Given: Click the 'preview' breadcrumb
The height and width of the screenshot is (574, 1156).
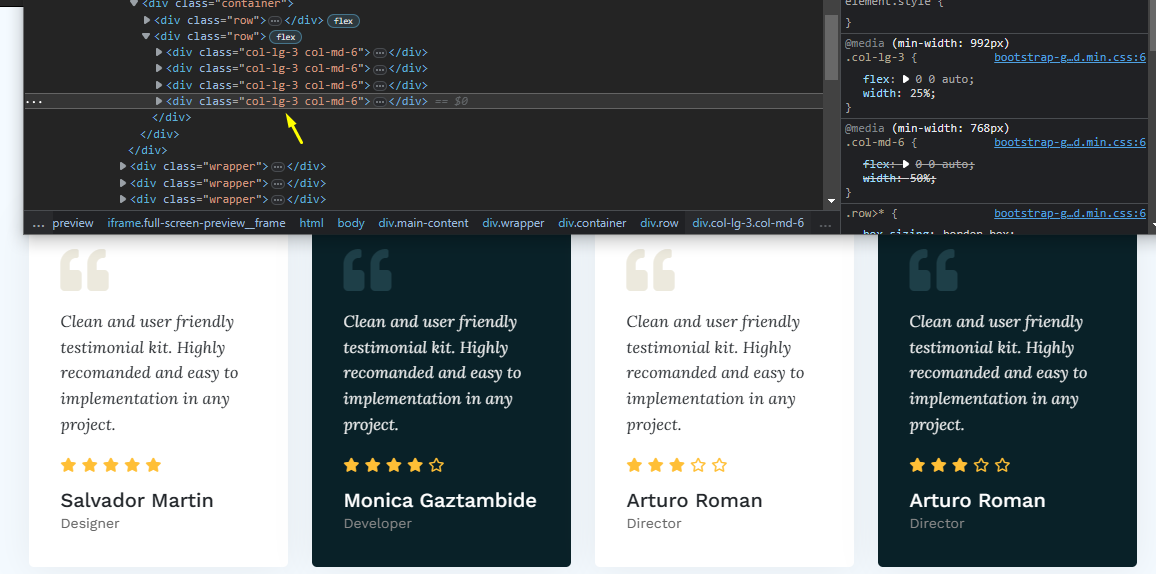Looking at the screenshot, I should pos(73,223).
